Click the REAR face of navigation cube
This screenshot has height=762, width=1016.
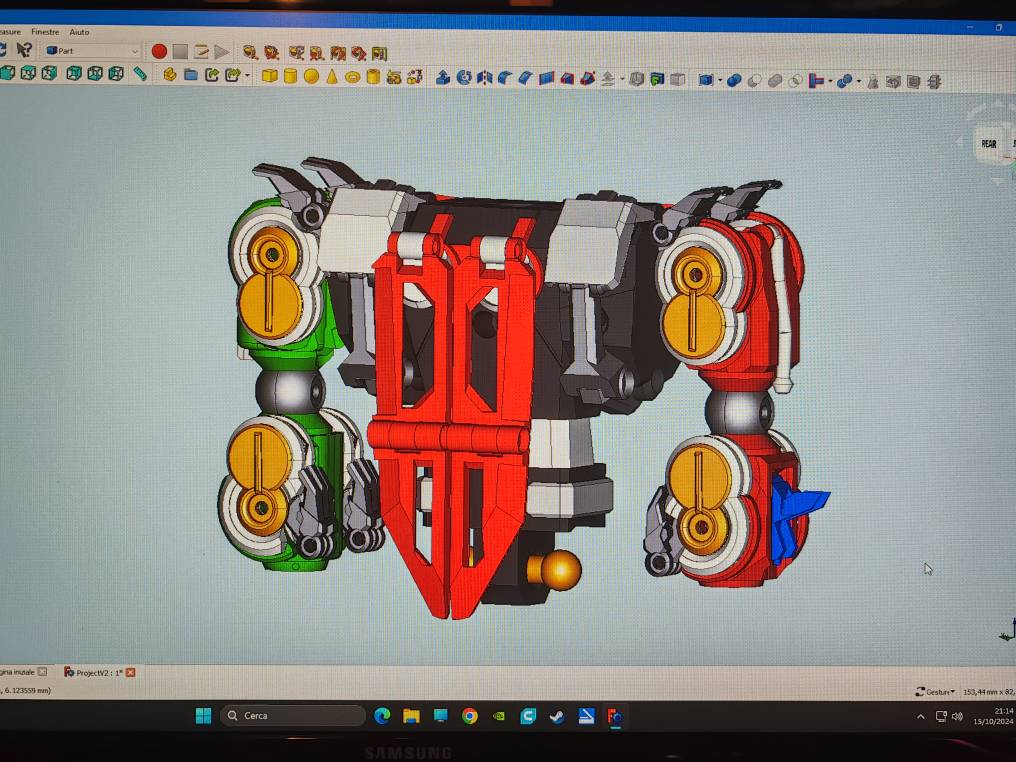[x=988, y=144]
